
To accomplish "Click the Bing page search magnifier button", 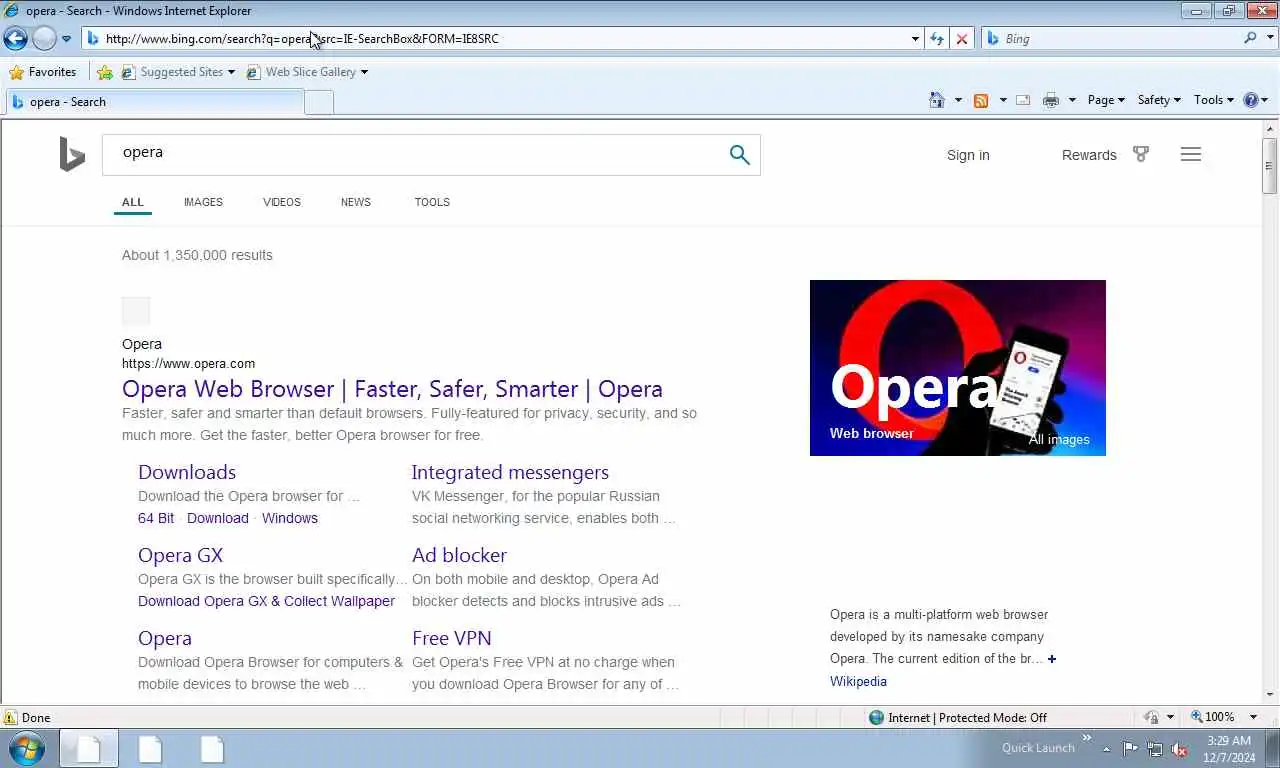I will coord(739,154).
